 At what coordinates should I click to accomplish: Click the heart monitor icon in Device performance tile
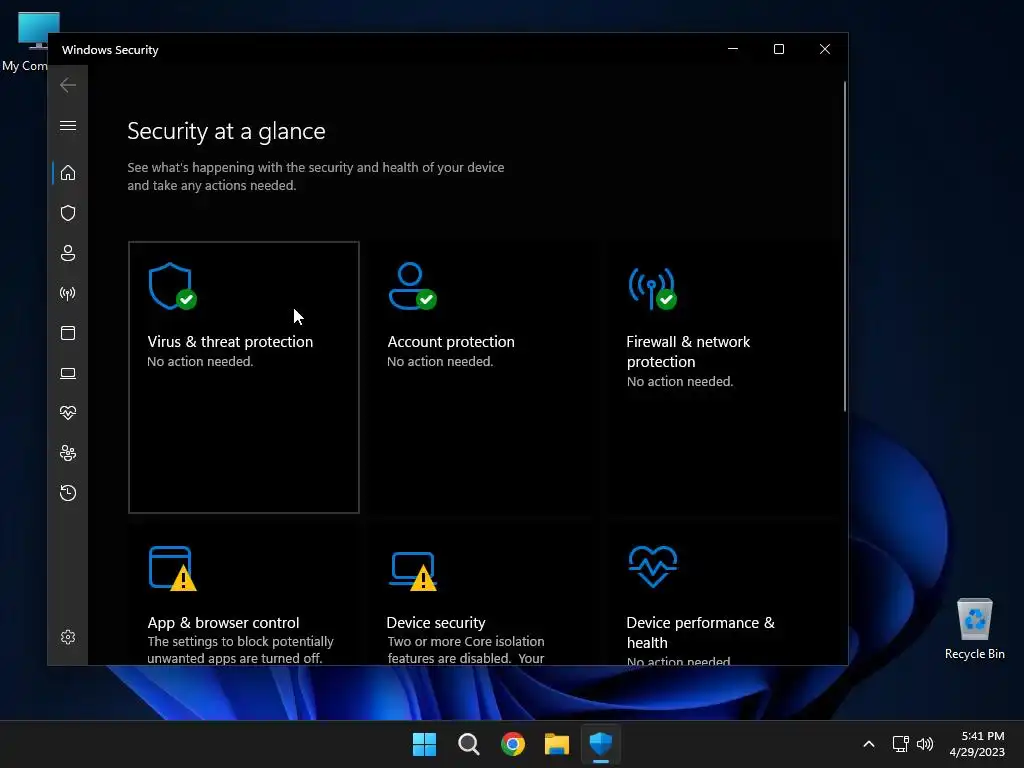coord(653,566)
